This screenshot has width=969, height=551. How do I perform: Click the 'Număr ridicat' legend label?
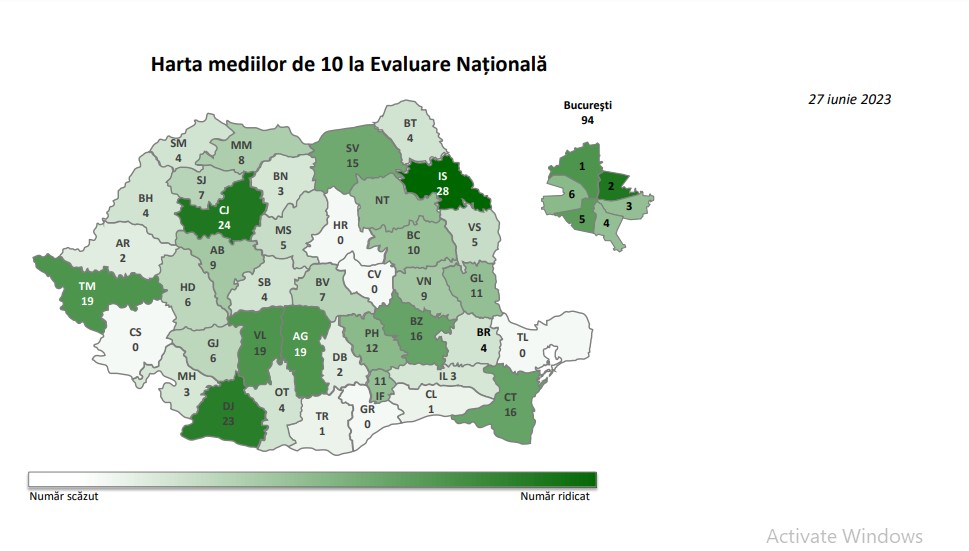[x=555, y=495]
